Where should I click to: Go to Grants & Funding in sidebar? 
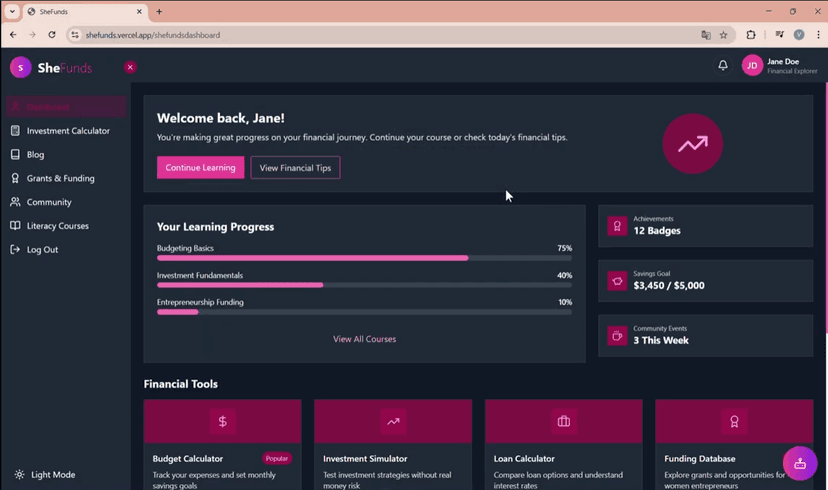pos(60,178)
